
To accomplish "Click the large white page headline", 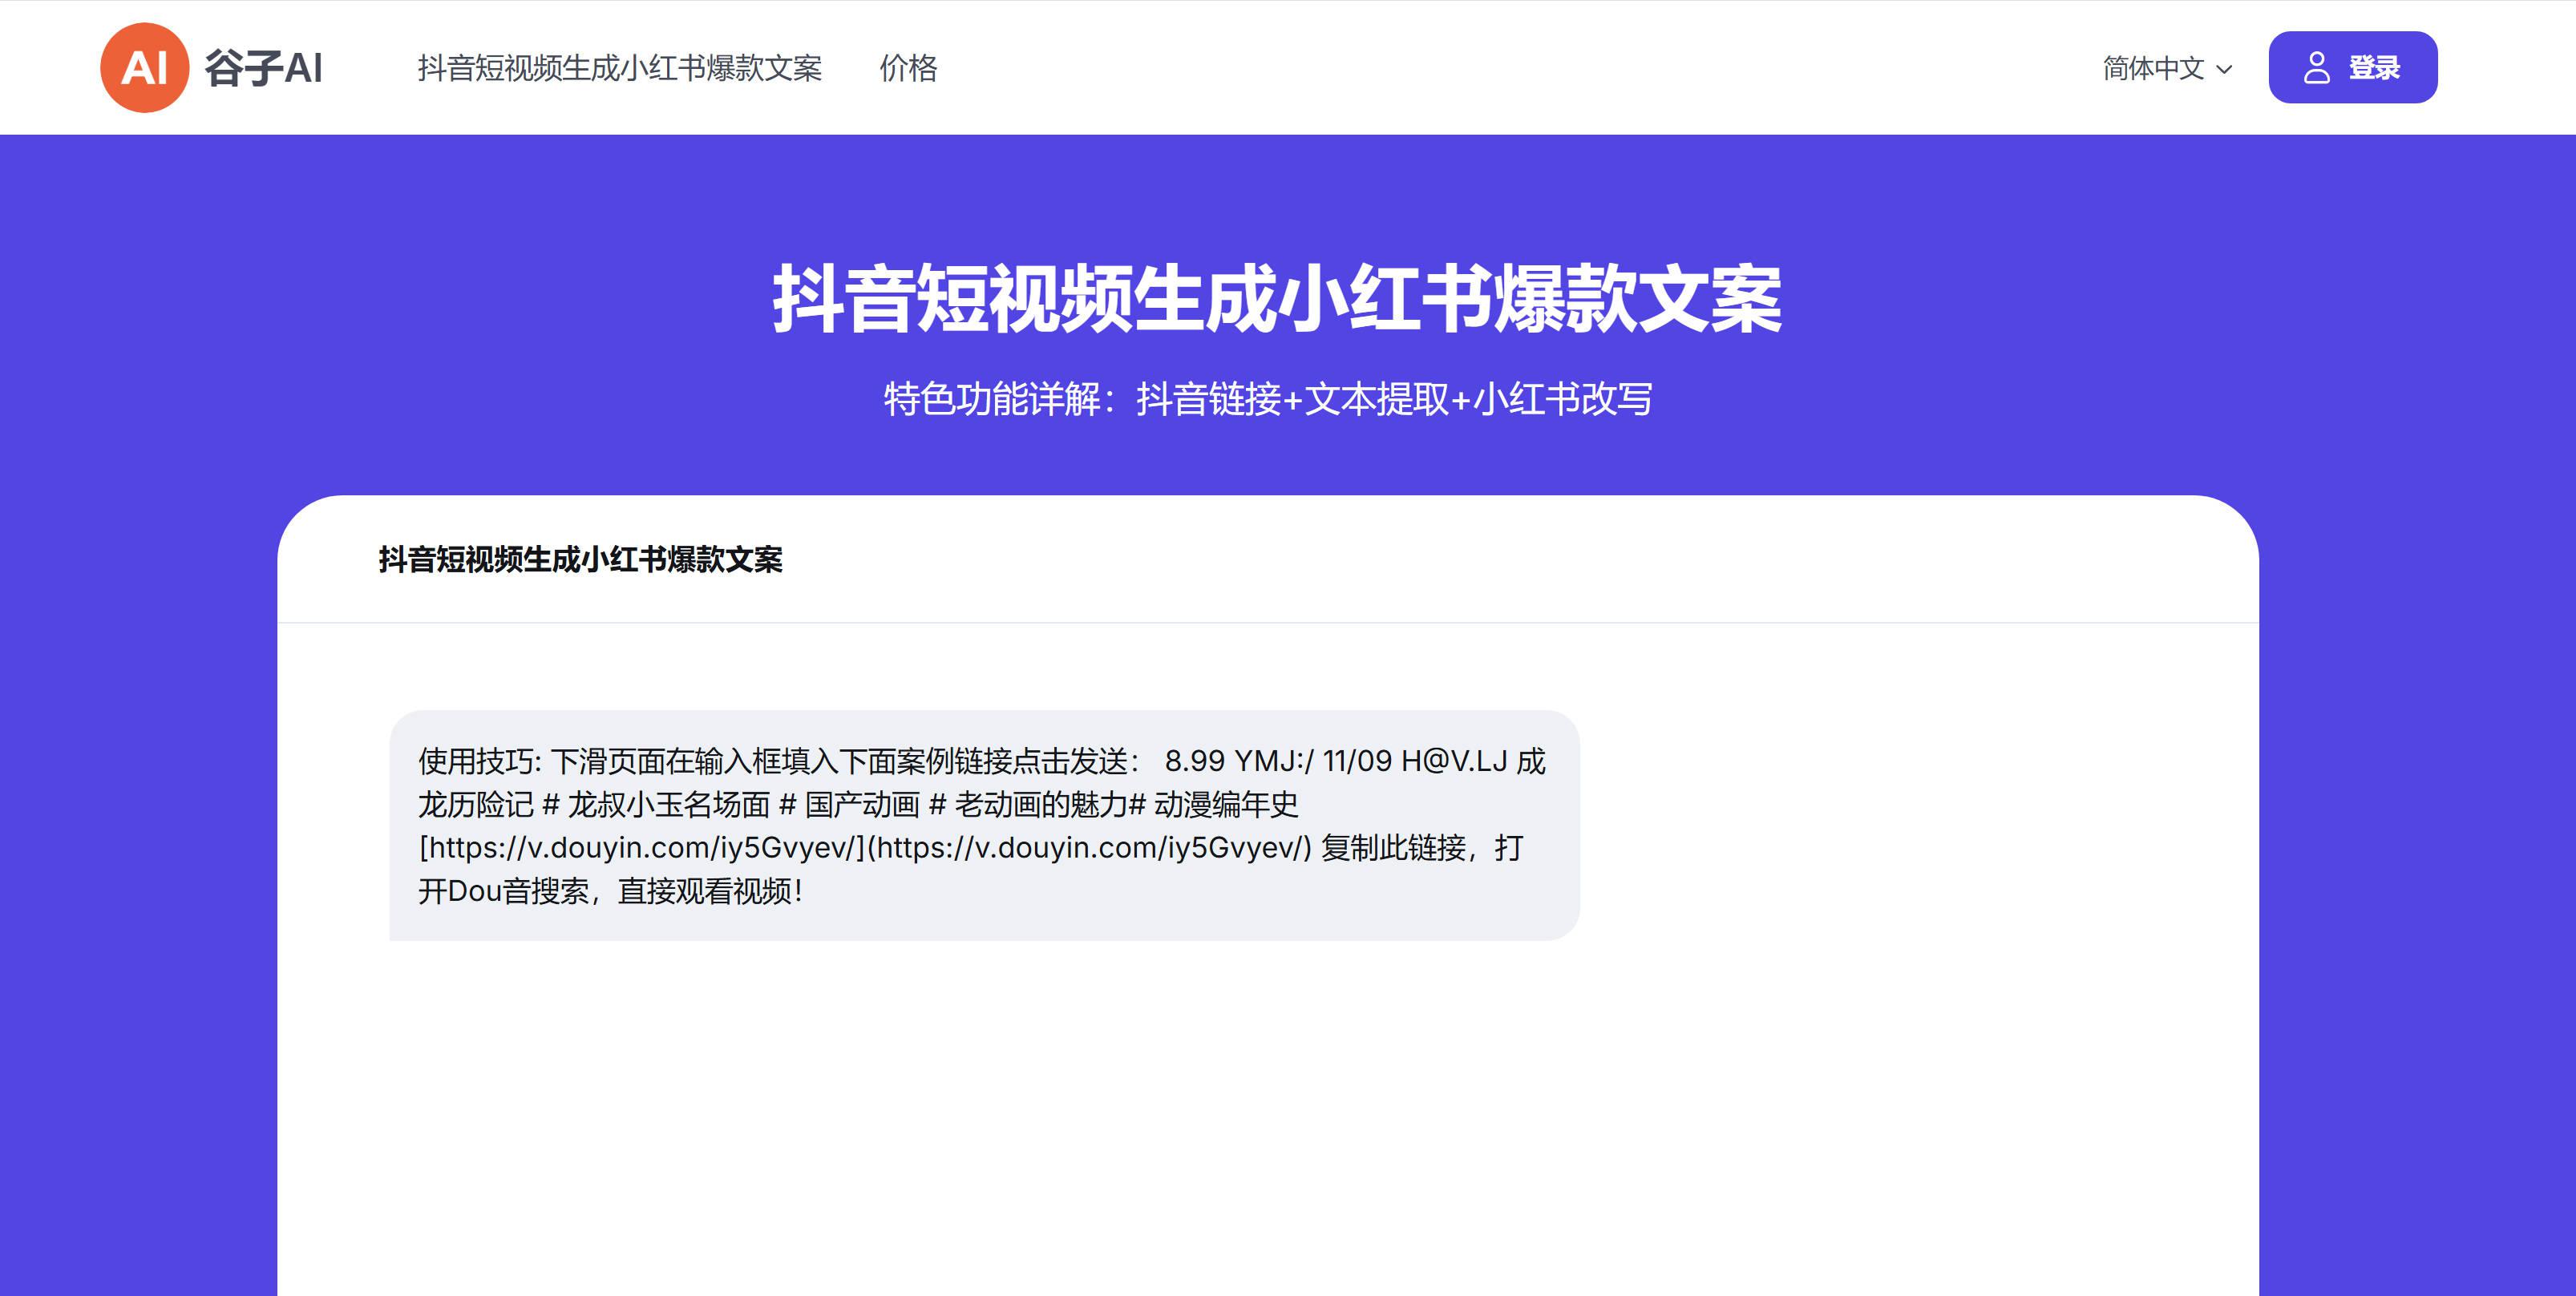I will pyautogui.click(x=1276, y=299).
